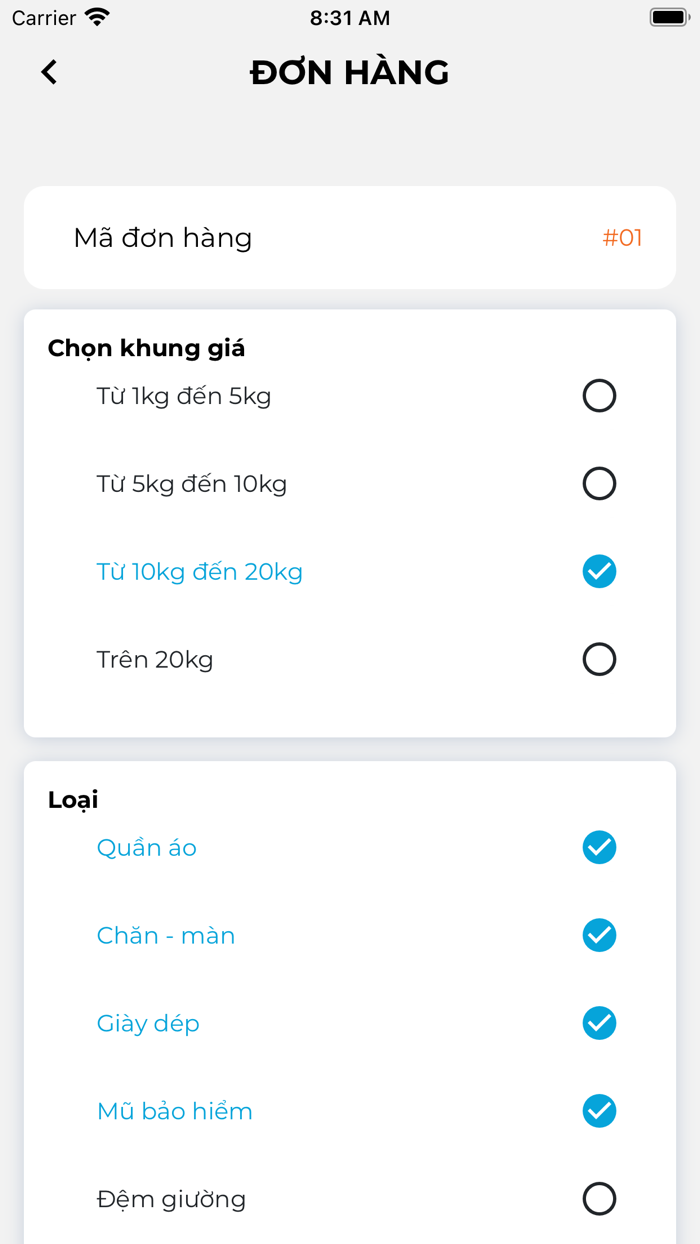Tap the 'Quần áo' label text
This screenshot has width=700, height=1244.
(x=146, y=847)
